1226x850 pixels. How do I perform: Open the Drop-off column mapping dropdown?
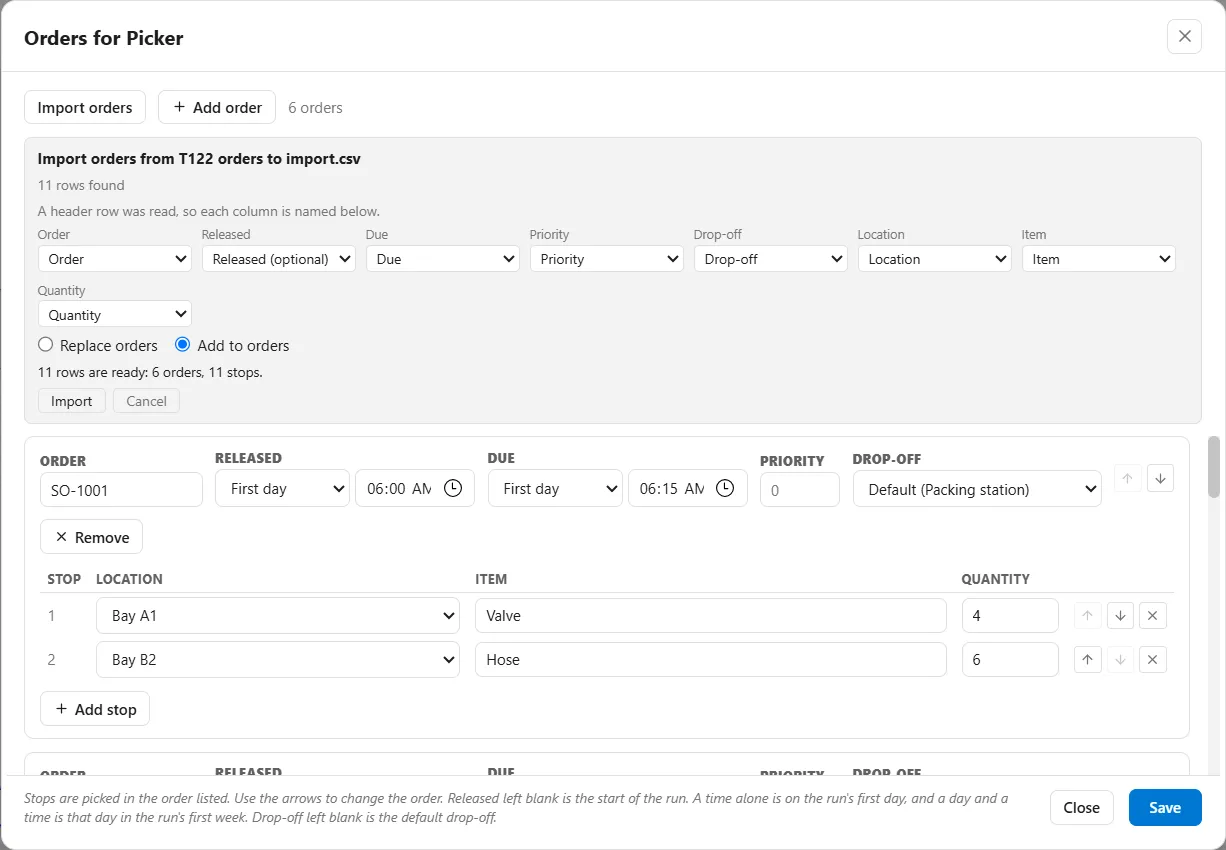[771, 259]
